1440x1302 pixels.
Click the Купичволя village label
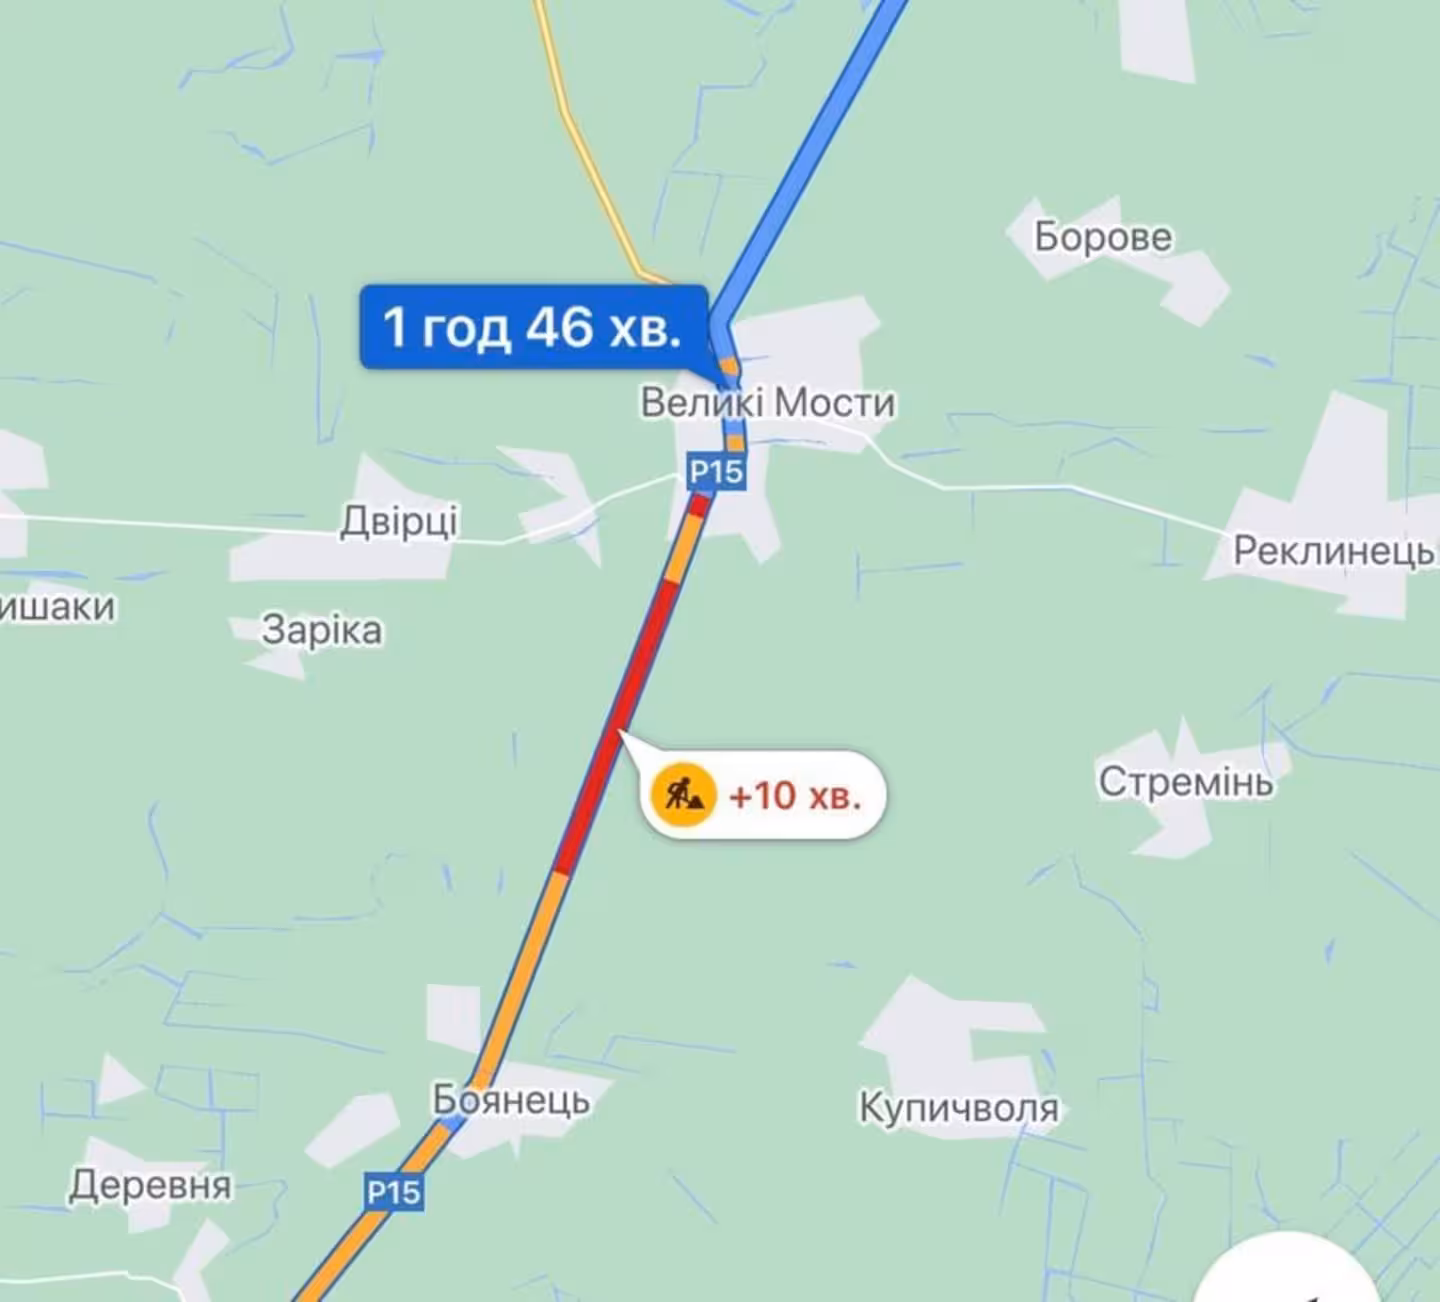pos(959,1108)
